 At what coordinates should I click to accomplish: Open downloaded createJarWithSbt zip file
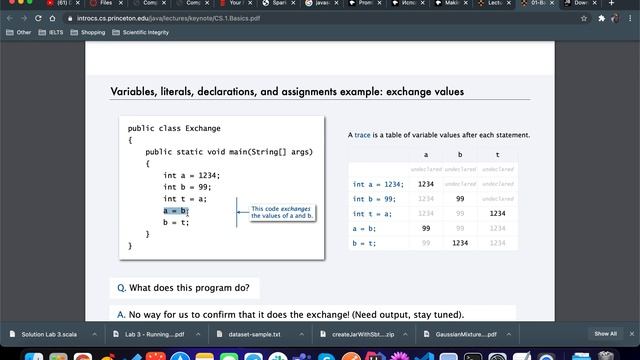pyautogui.click(x=357, y=334)
